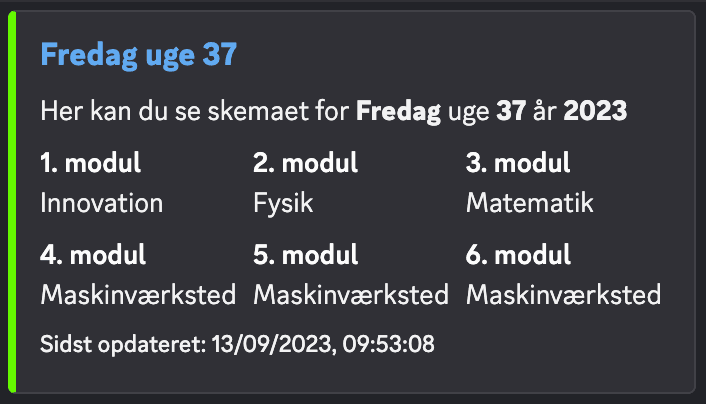This screenshot has height=404, width=706.
Task: Select the bold year "2023" in description
Action: (x=595, y=111)
